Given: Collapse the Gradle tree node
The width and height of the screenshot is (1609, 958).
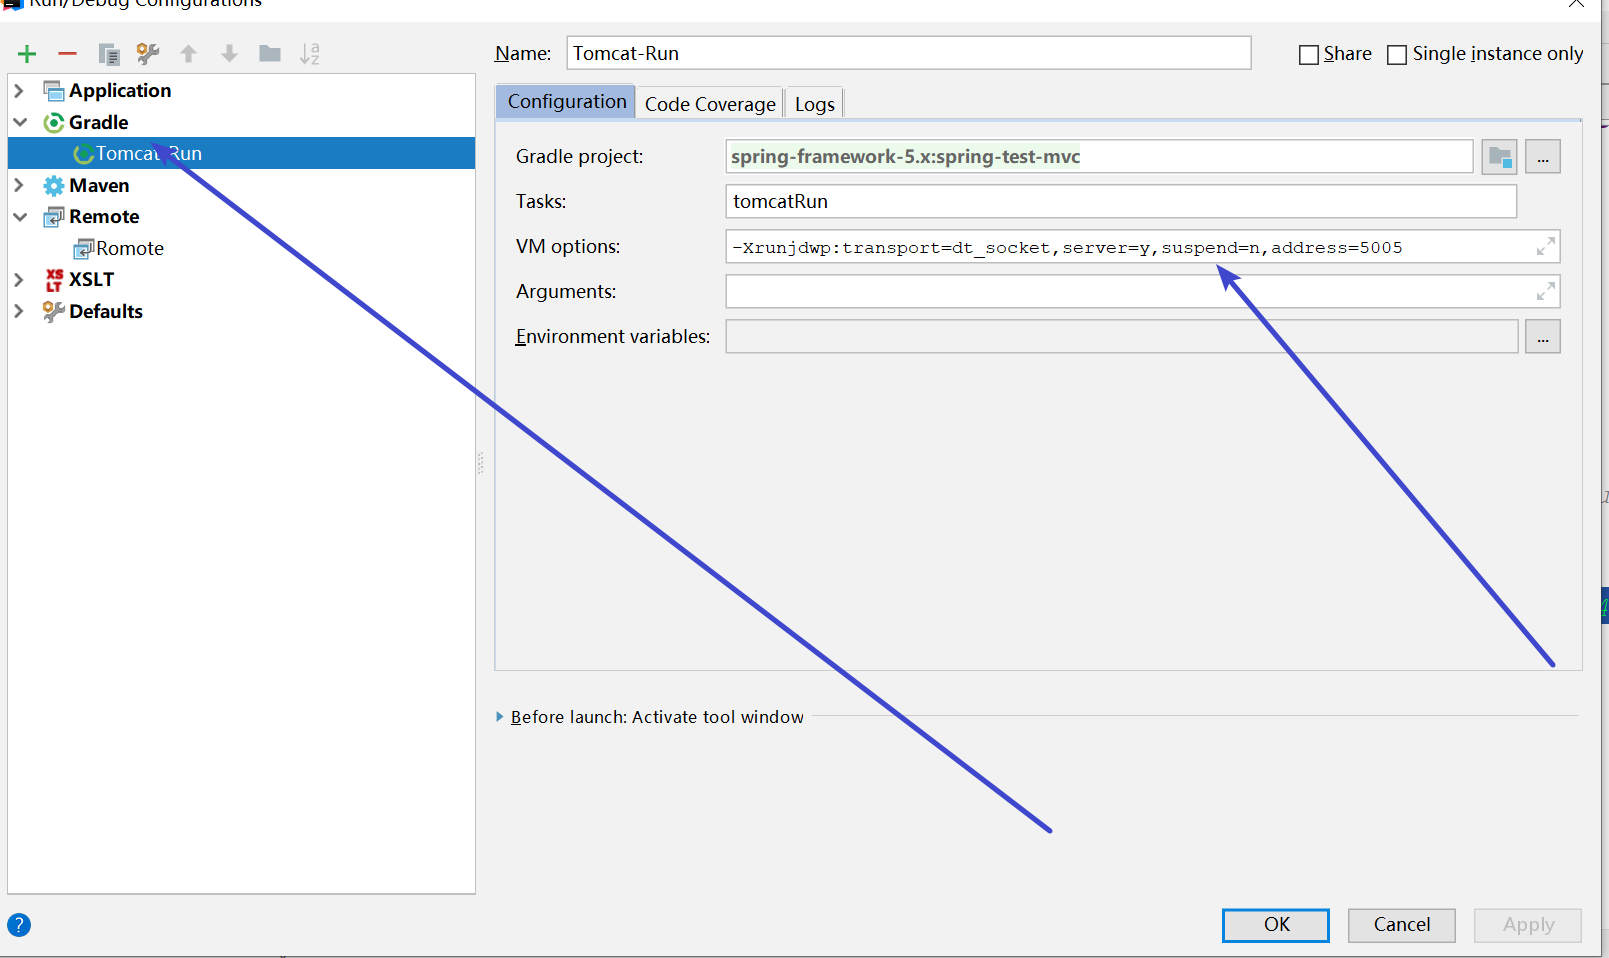Looking at the screenshot, I should 20,122.
